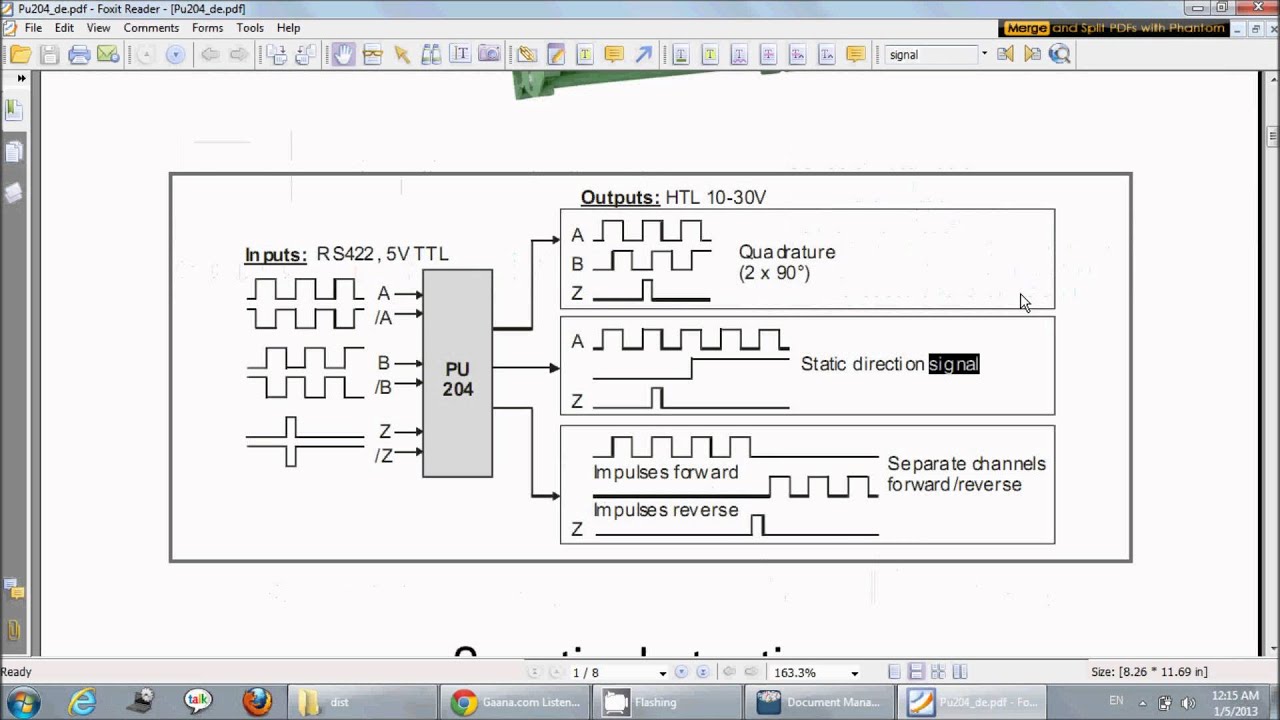Open the Tools menu
The width and height of the screenshot is (1280, 720).
click(250, 28)
